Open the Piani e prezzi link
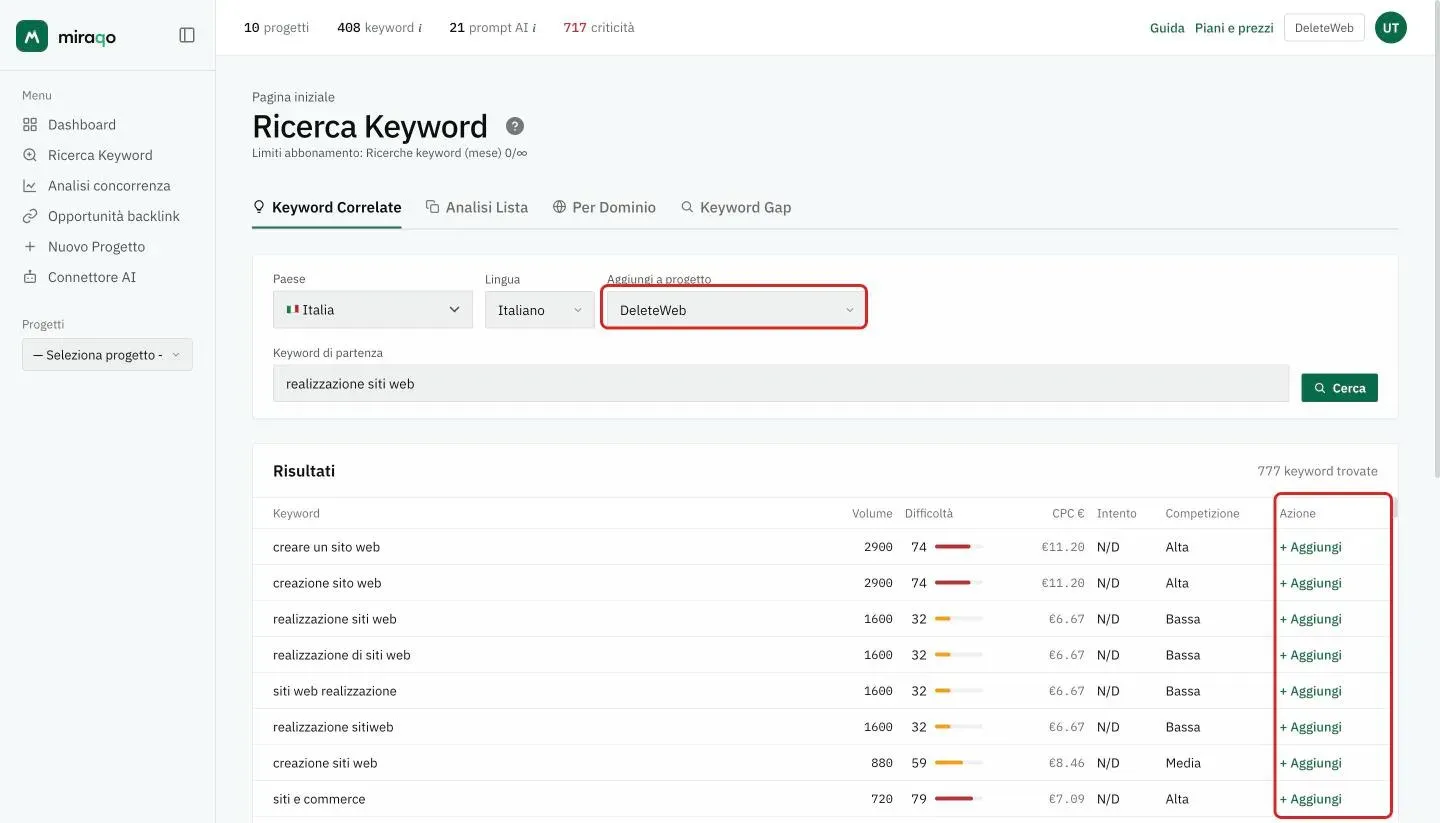The height and width of the screenshot is (823, 1440). 1234,28
